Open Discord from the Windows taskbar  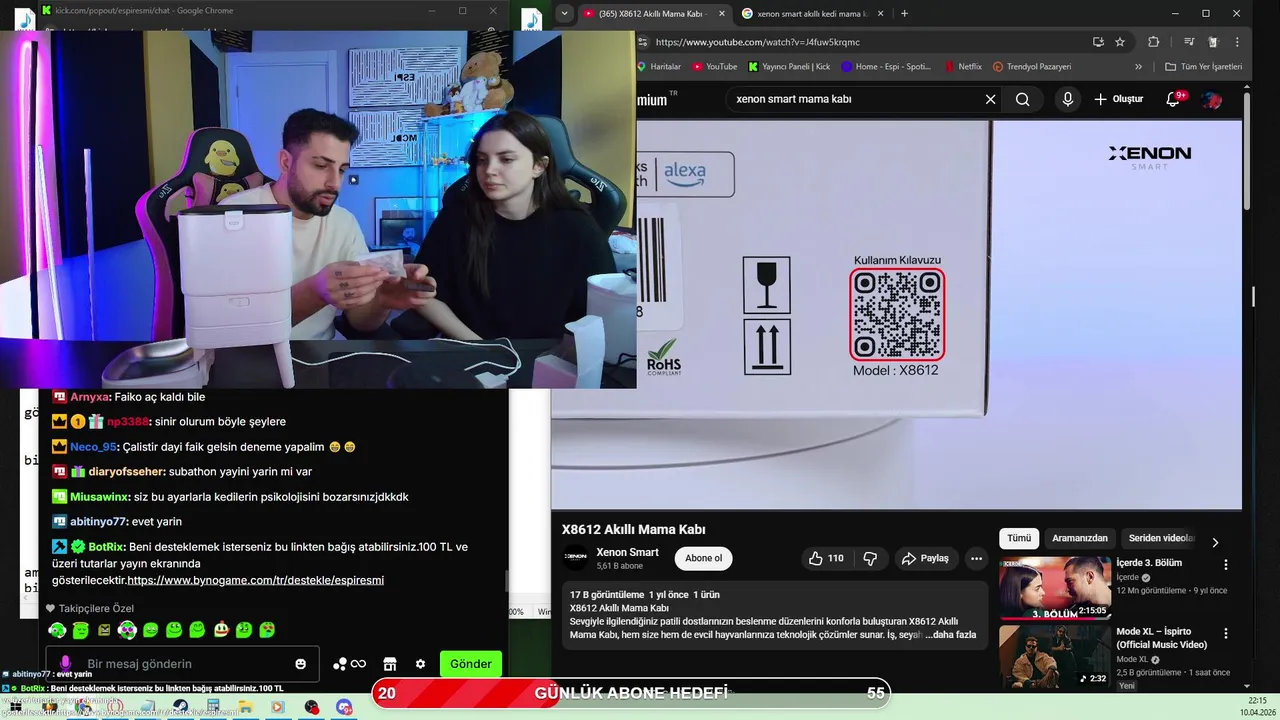point(344,707)
